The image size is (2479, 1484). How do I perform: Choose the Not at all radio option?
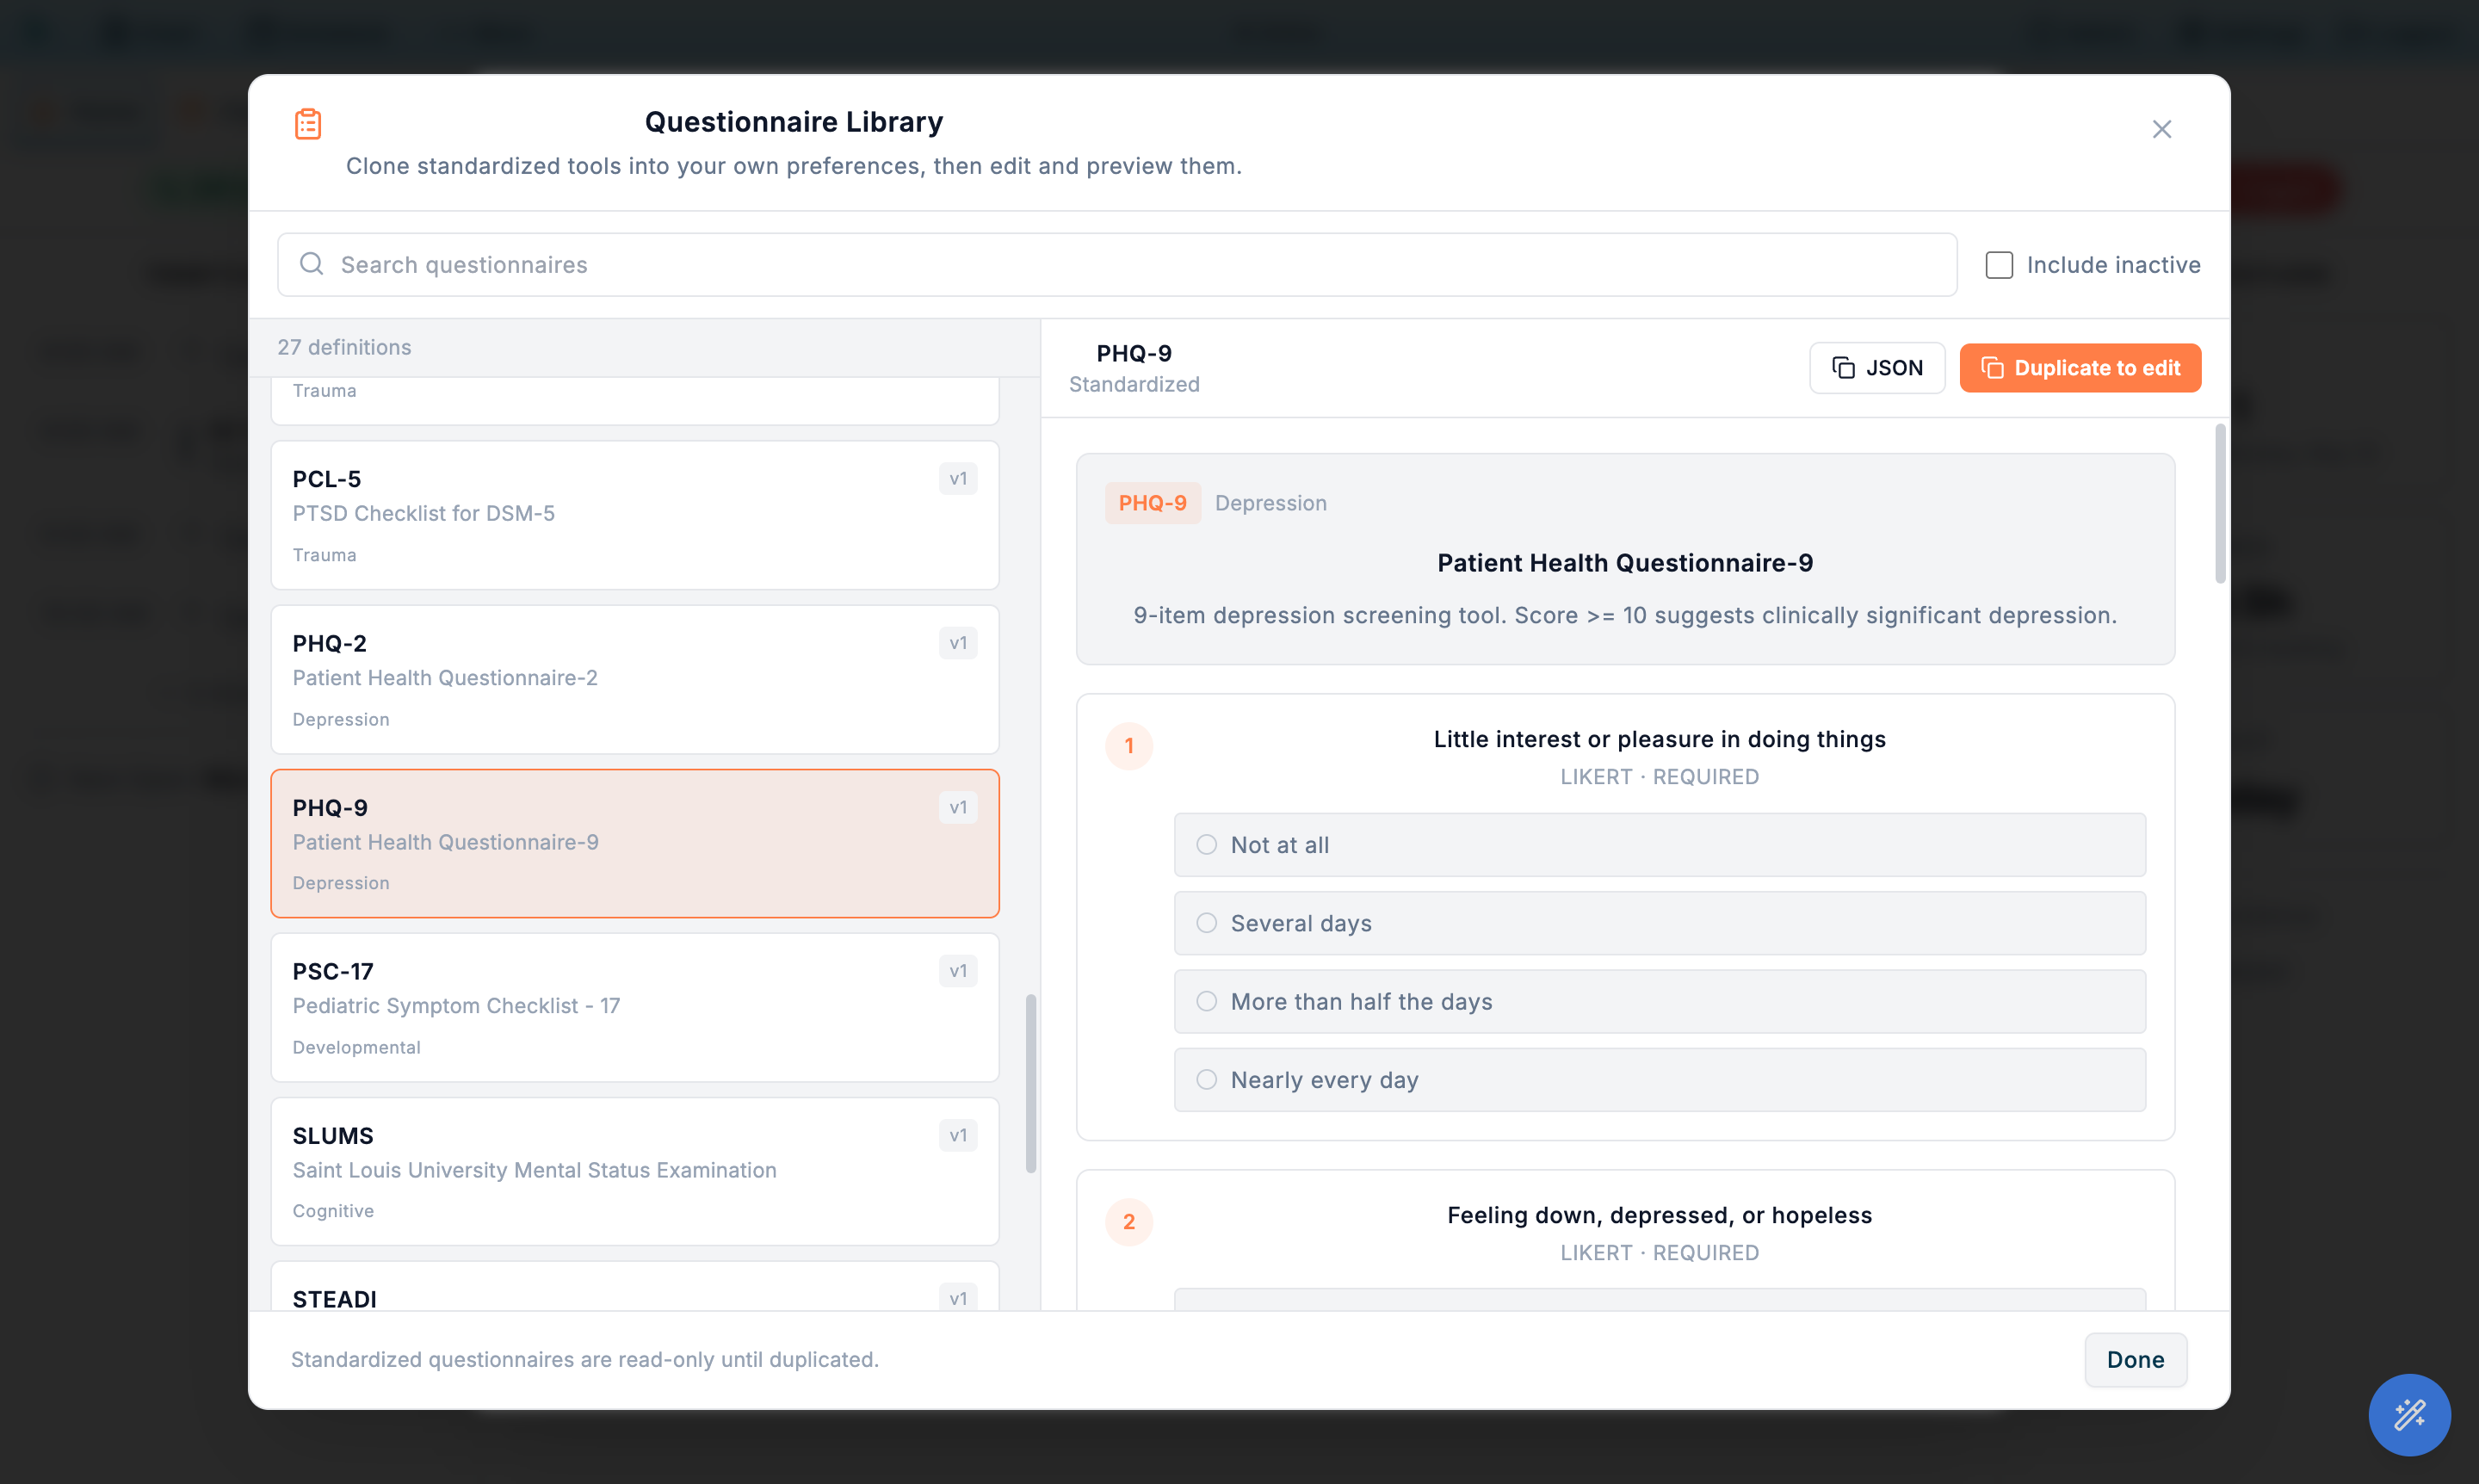click(1659, 845)
